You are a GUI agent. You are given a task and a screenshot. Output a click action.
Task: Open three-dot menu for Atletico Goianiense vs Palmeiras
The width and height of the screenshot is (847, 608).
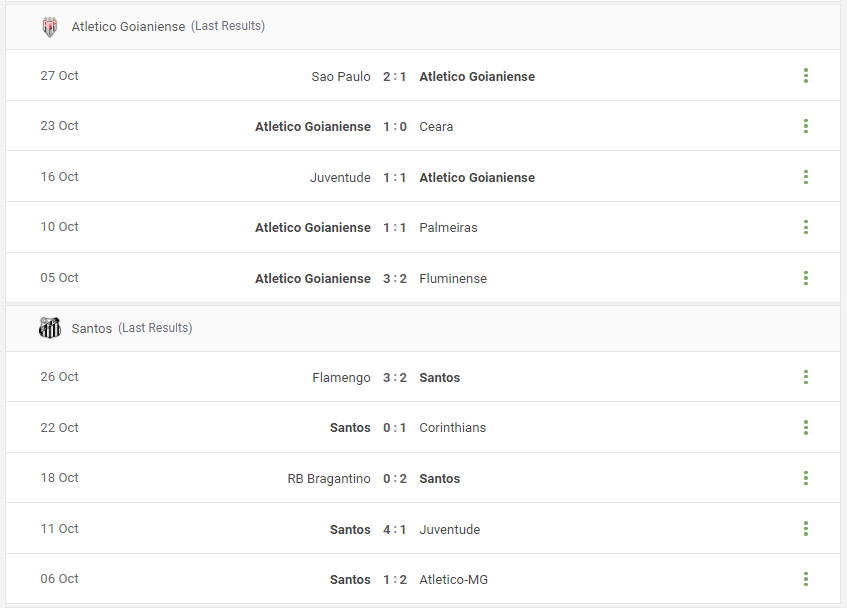pyautogui.click(x=805, y=227)
